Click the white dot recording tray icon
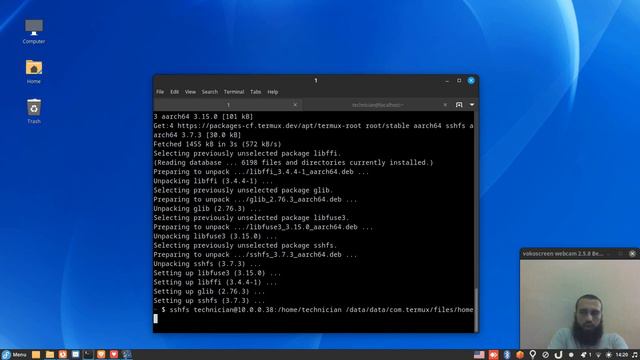The width and height of the screenshot is (640, 360). coord(571,355)
